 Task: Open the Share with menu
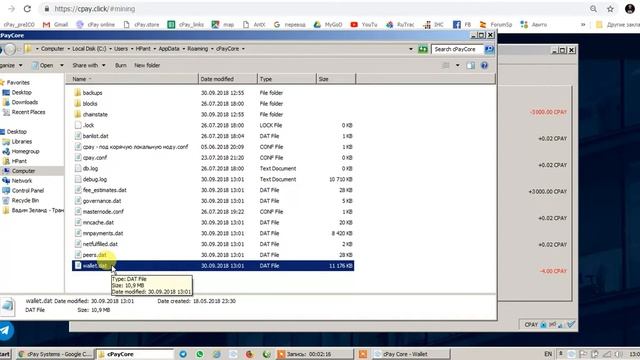tap(89, 65)
